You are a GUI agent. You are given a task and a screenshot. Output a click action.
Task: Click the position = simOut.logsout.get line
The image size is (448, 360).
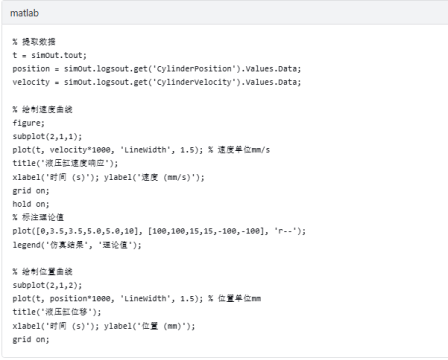click(x=157, y=69)
